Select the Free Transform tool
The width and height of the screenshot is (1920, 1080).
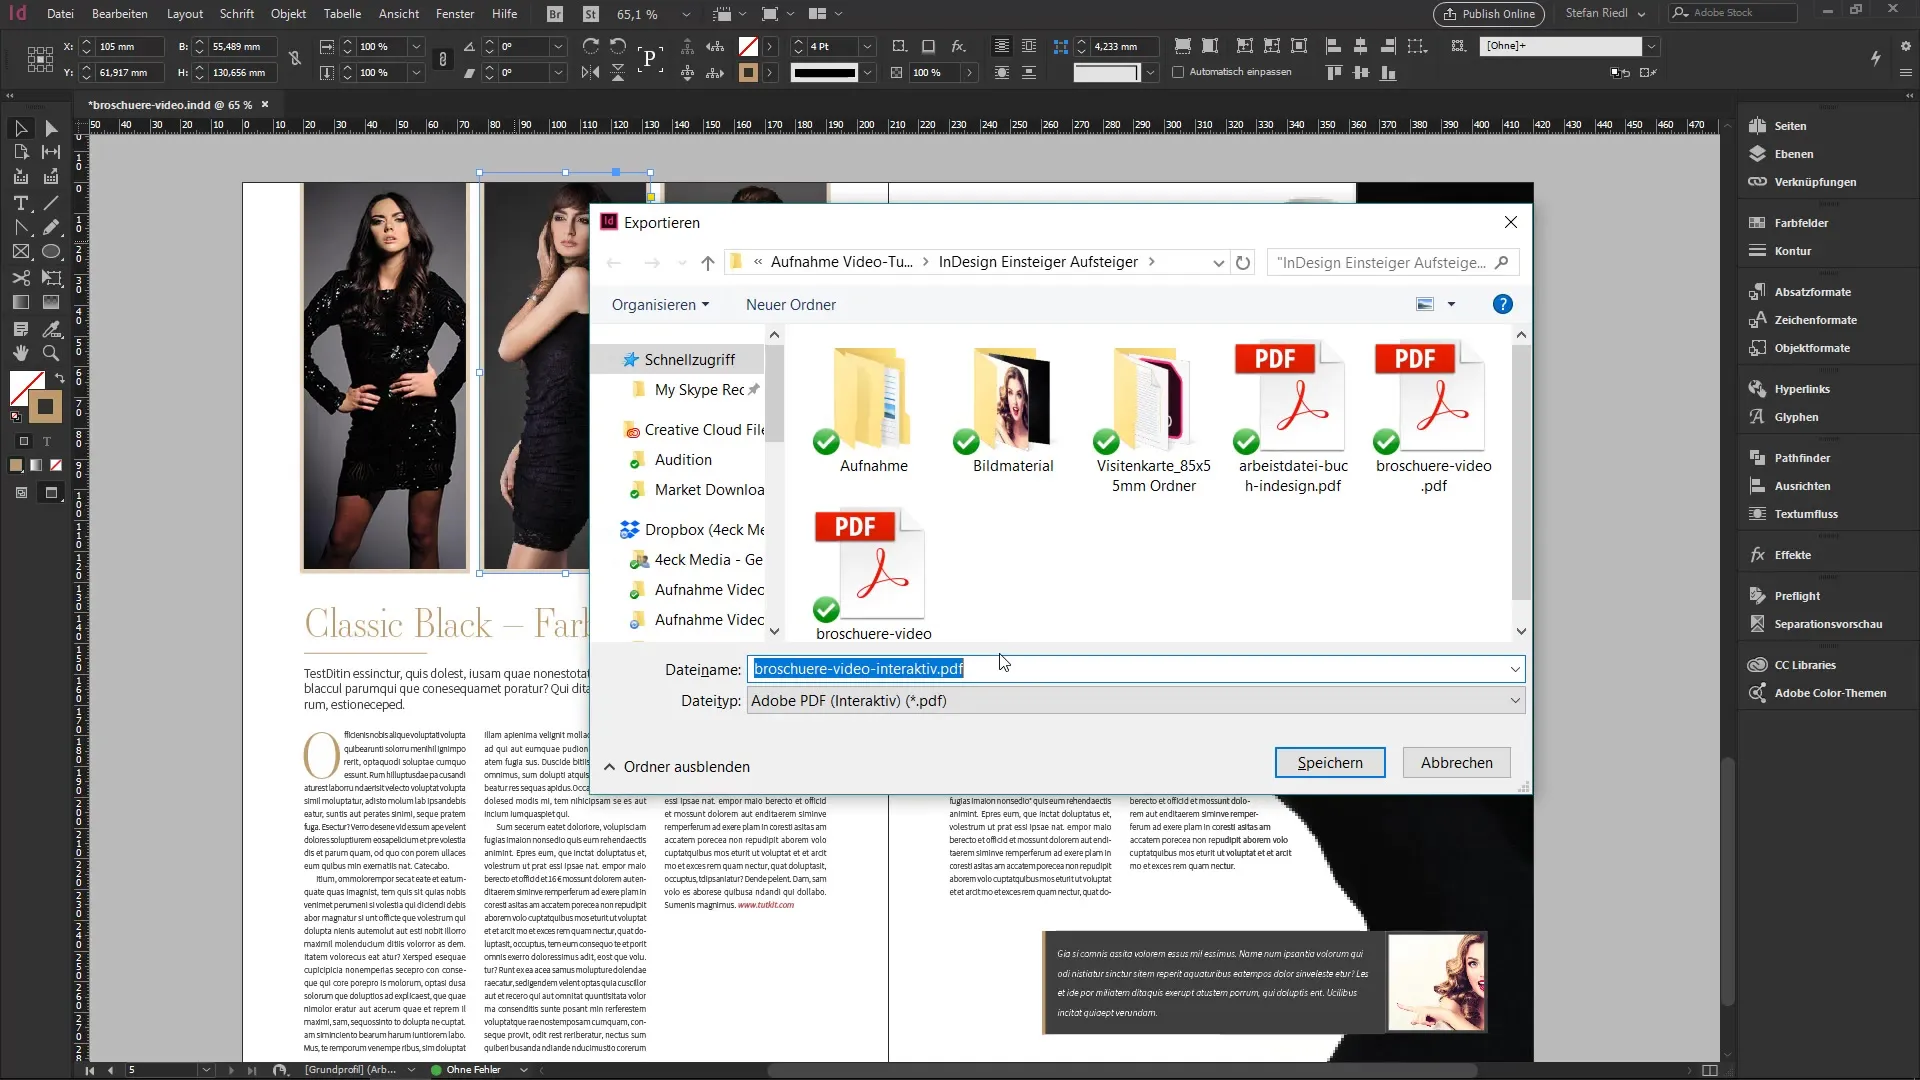click(x=51, y=278)
